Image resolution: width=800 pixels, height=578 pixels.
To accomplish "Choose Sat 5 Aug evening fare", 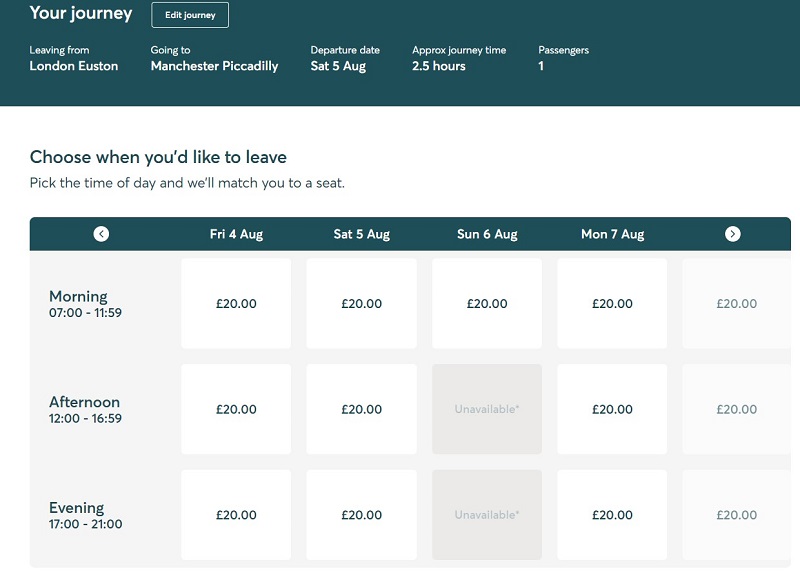I will (362, 515).
